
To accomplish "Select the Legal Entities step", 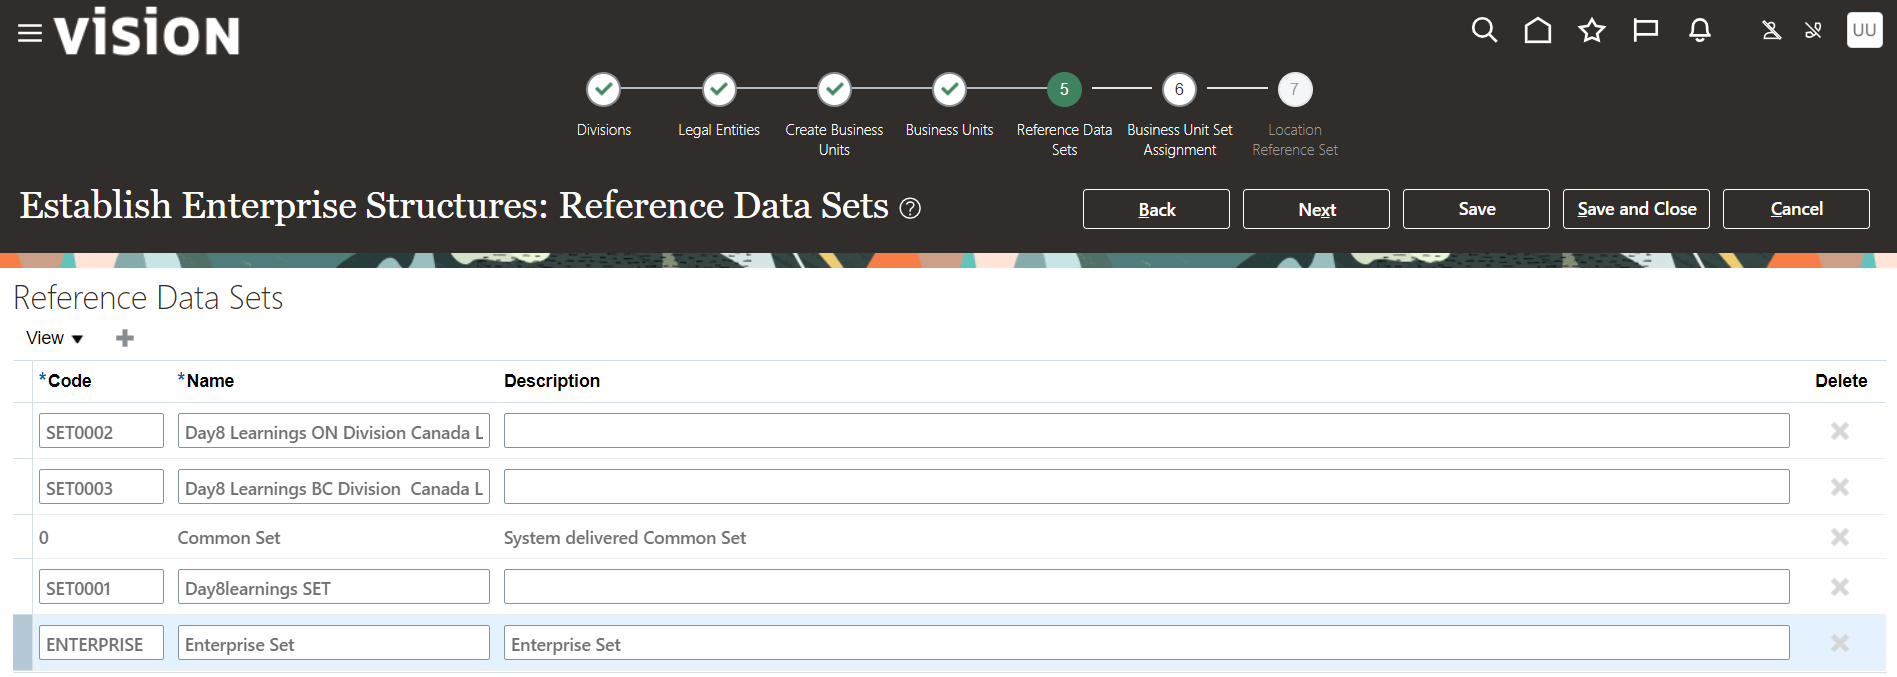I will 719,90.
